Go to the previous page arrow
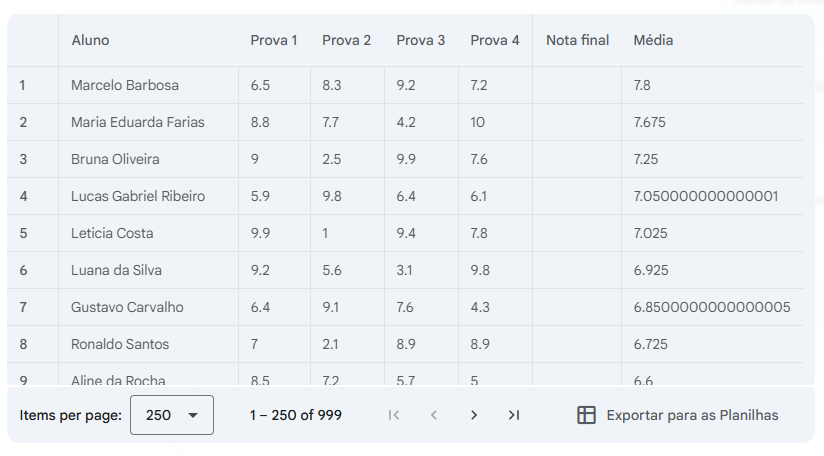The width and height of the screenshot is (824, 456). (434, 415)
